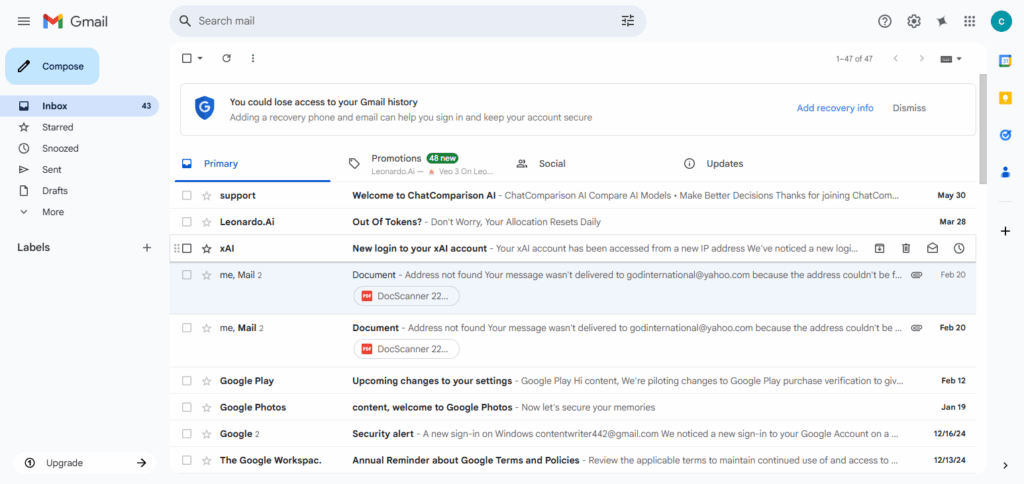1024x484 pixels.
Task: Open the More options three-dot menu
Action: coord(253,58)
